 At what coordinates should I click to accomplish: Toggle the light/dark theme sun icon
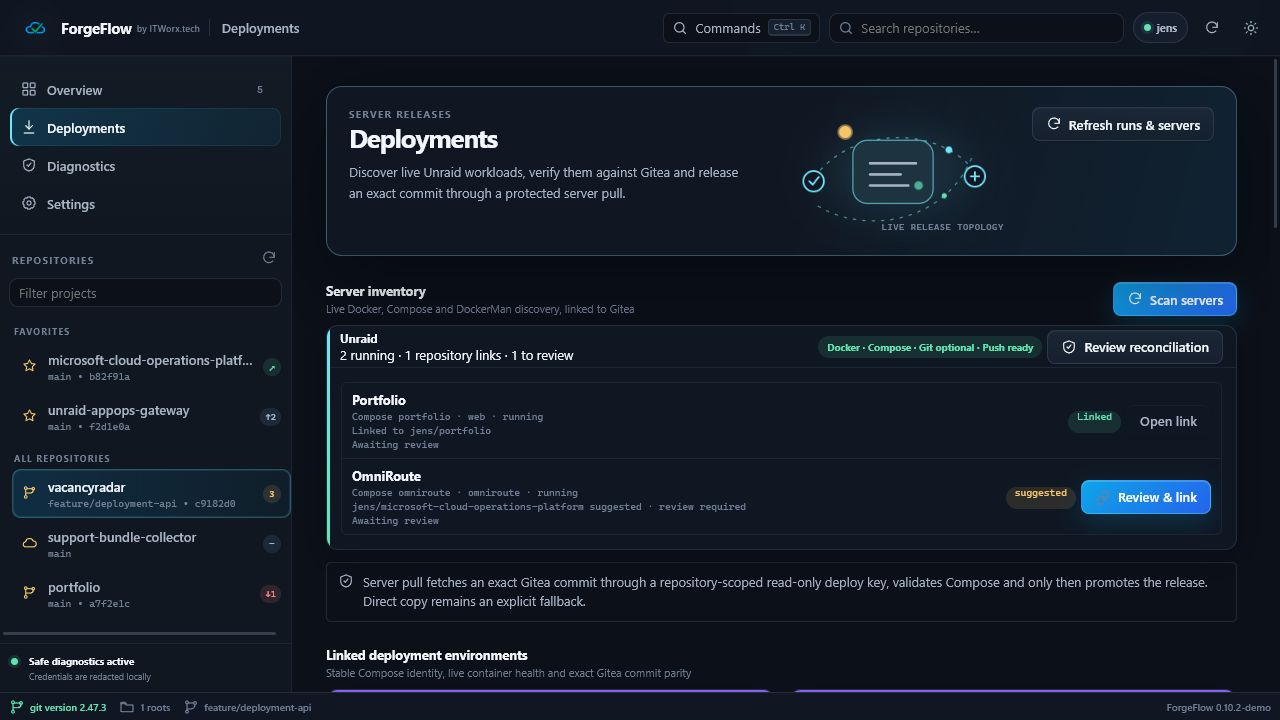[x=1251, y=28]
